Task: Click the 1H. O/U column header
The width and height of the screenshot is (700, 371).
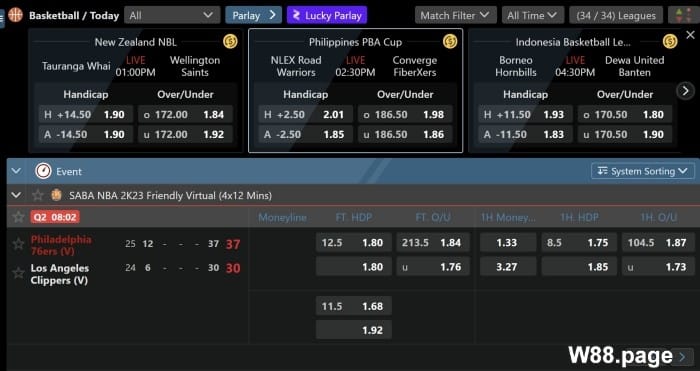Action: (x=658, y=217)
